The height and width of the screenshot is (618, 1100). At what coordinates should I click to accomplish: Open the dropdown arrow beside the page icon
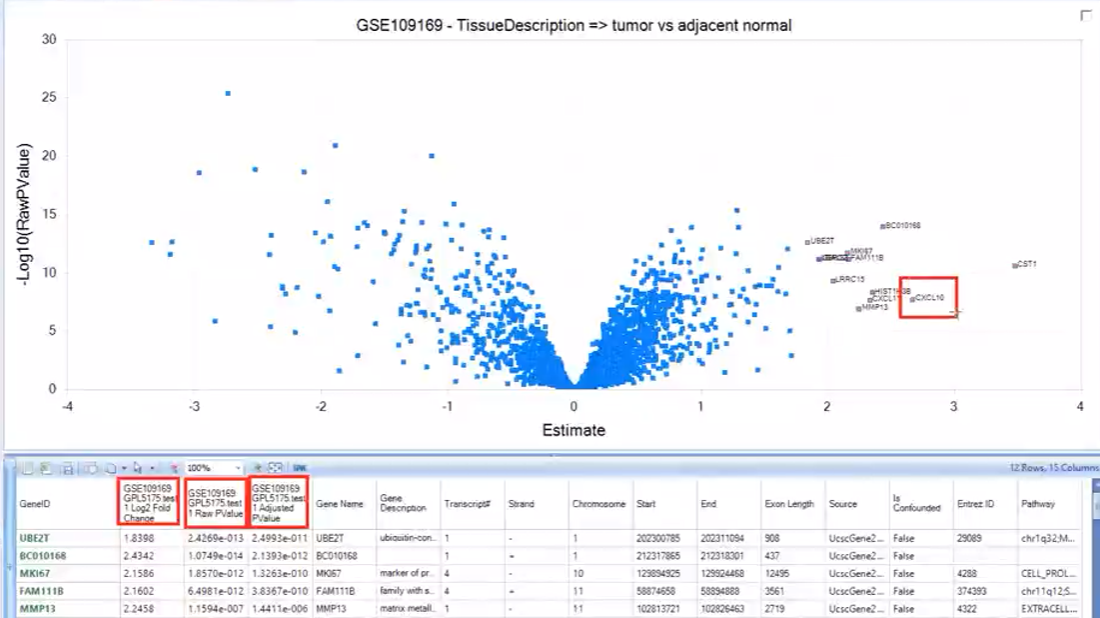click(124, 468)
